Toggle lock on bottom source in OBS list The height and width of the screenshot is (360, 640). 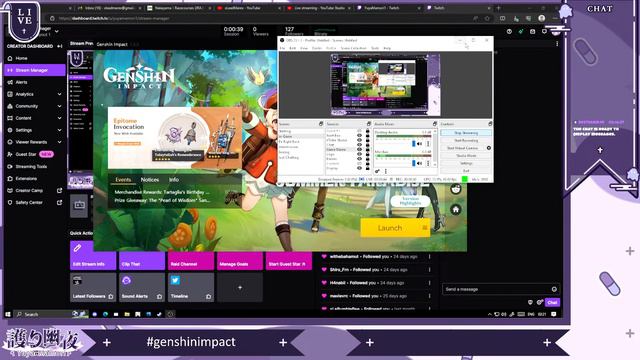(368, 168)
